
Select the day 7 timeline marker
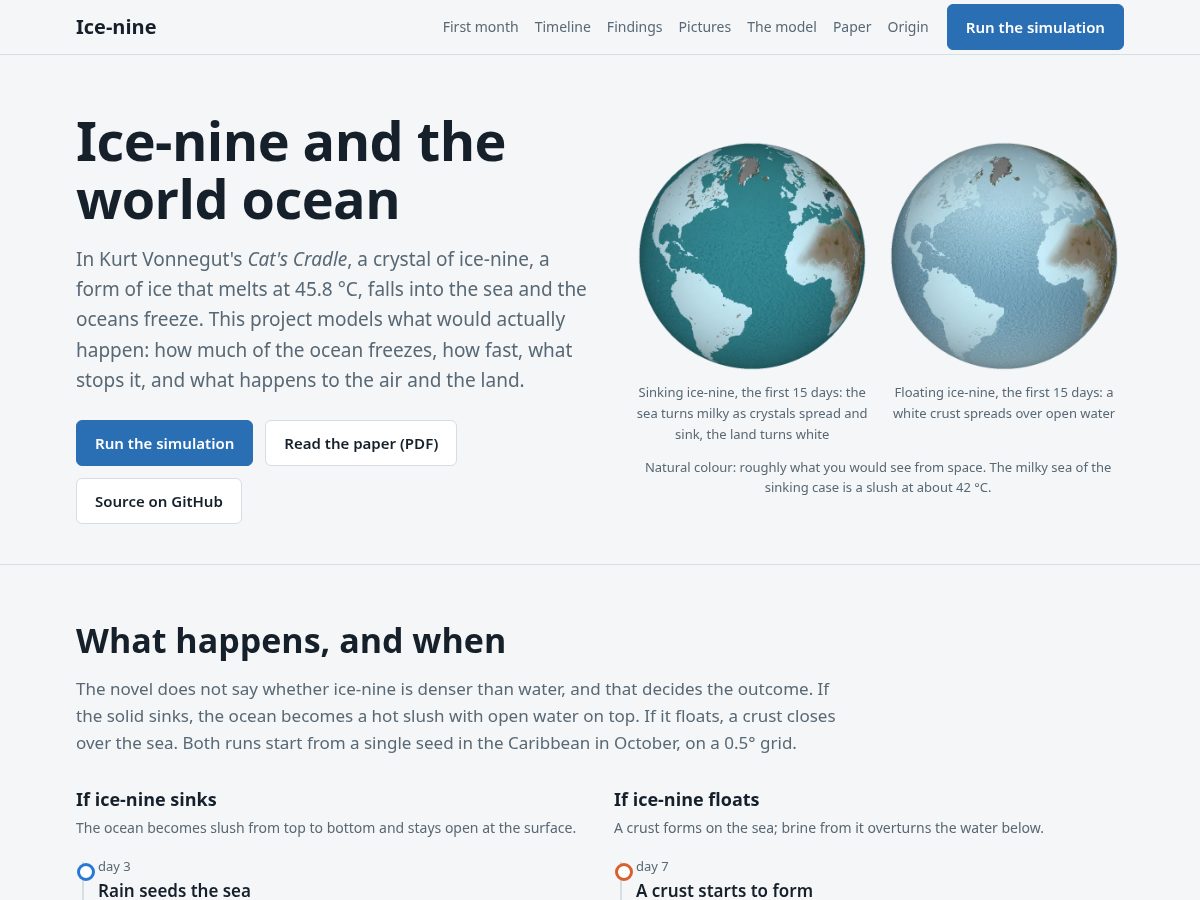click(x=624, y=872)
